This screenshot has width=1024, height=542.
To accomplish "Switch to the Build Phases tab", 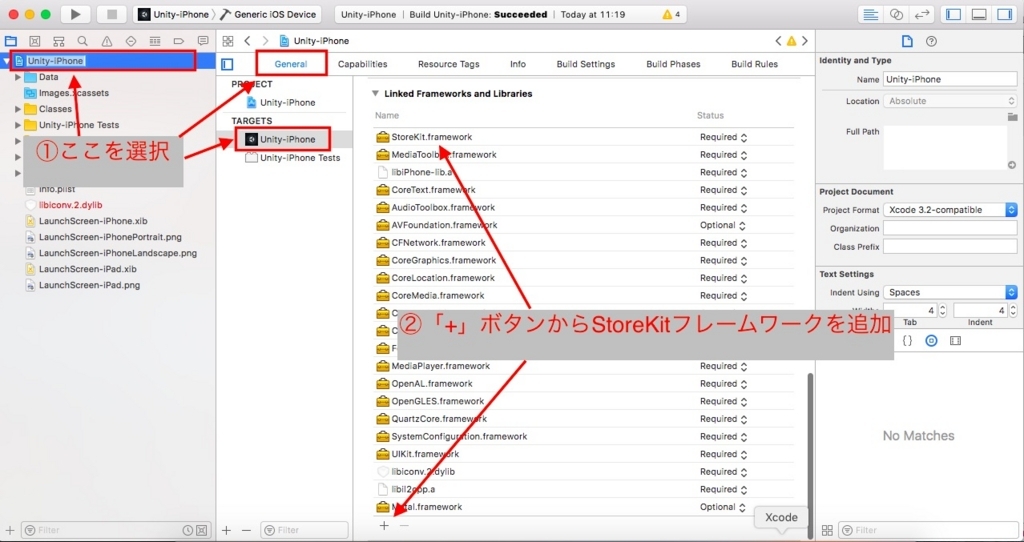I will [x=673, y=64].
